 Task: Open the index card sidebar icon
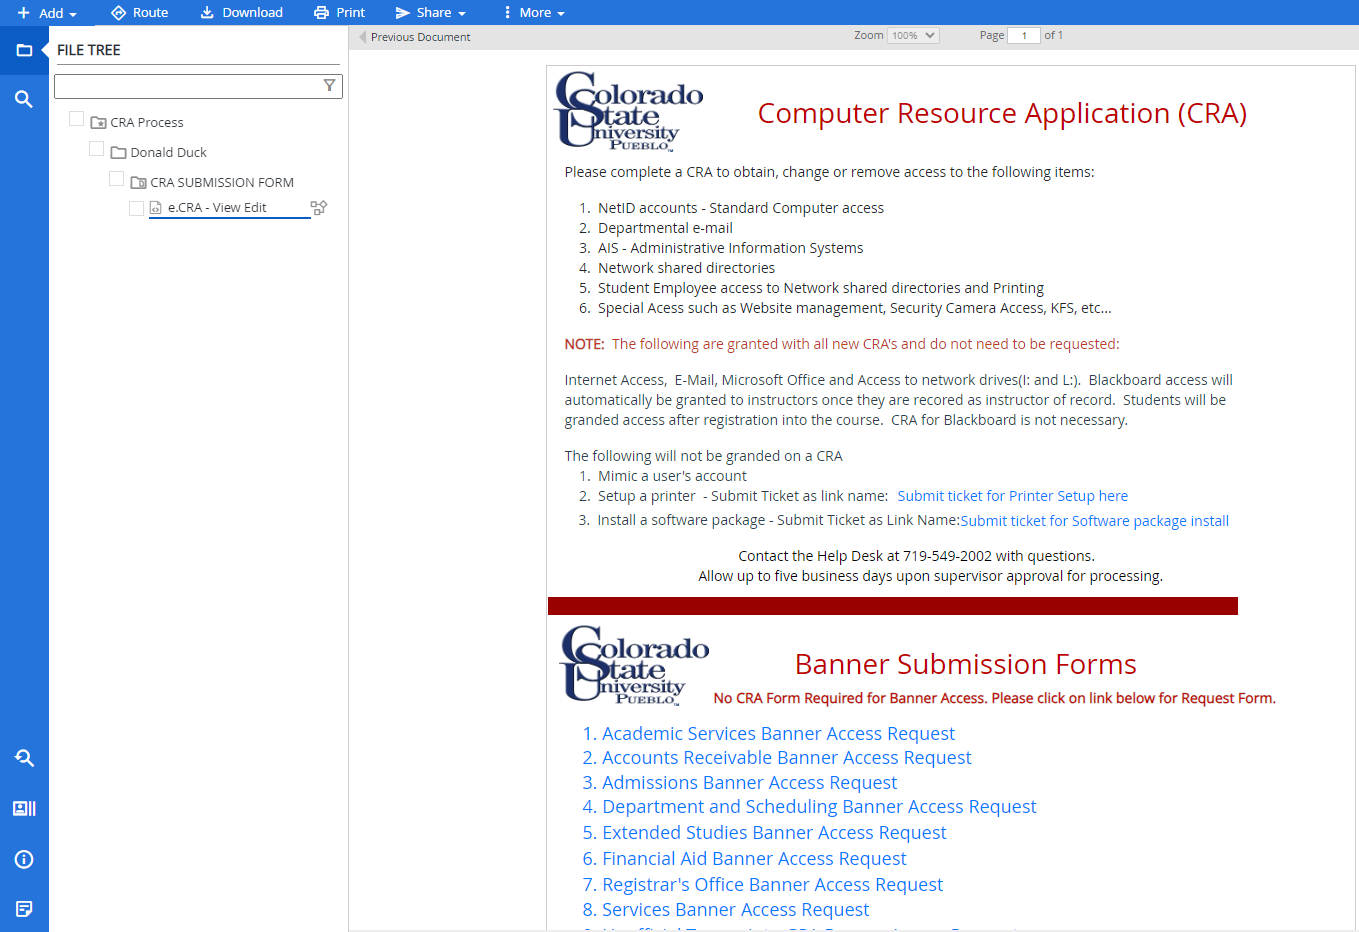[24, 808]
